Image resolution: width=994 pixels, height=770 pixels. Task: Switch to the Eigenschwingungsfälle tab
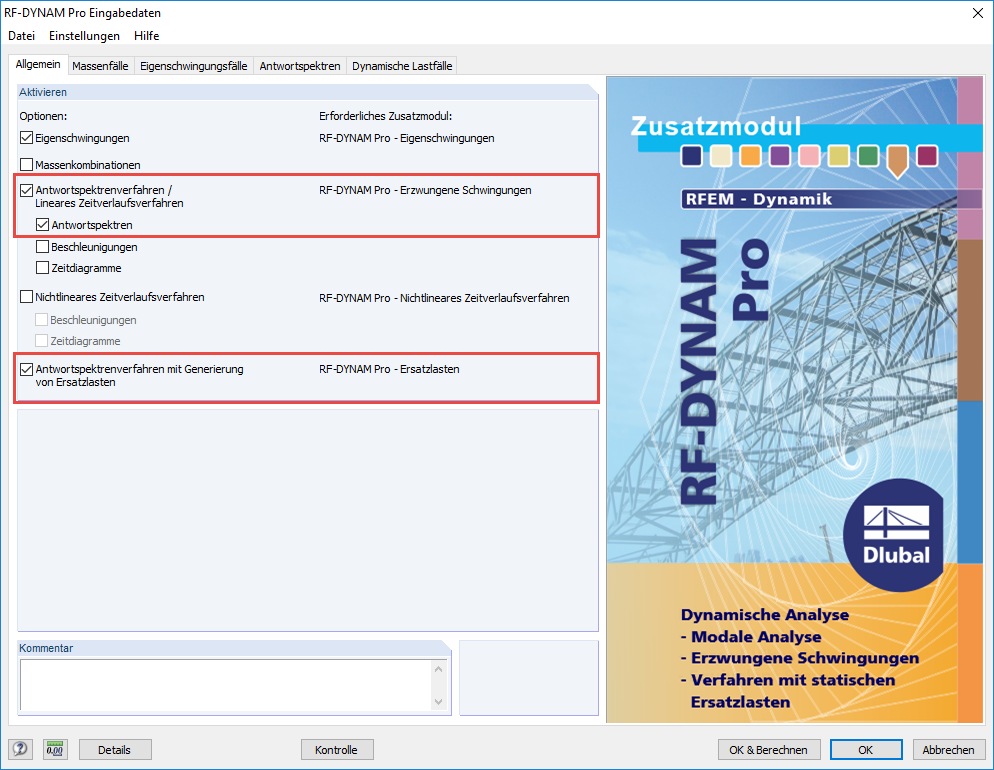click(193, 66)
